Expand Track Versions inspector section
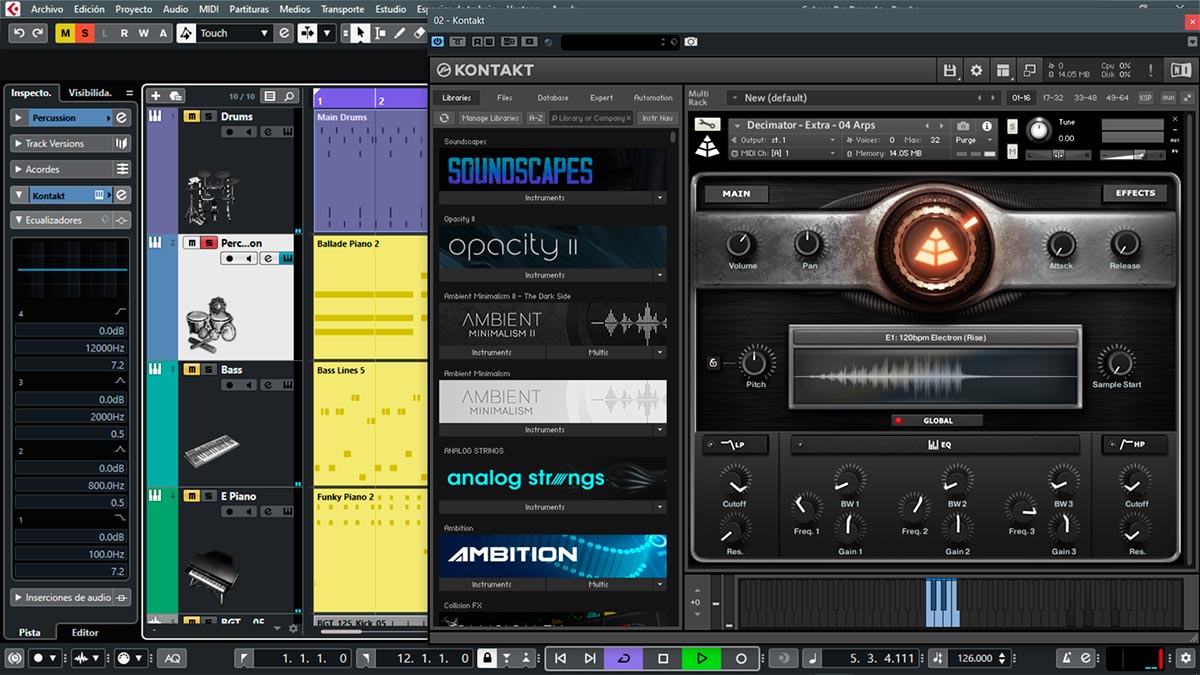 [19, 143]
